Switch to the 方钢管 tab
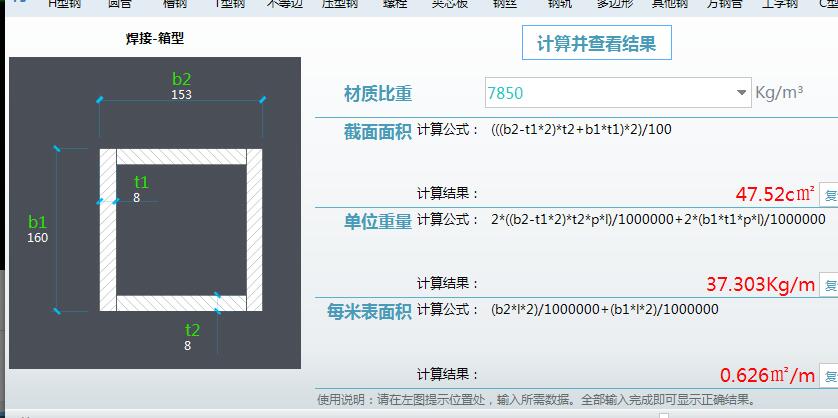Image resolution: width=838 pixels, height=418 pixels. pyautogui.click(x=724, y=4)
